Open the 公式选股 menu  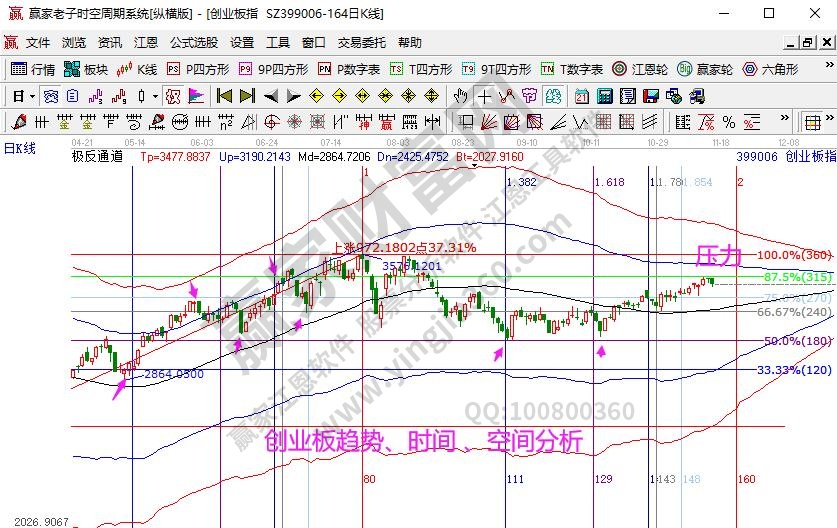(193, 43)
